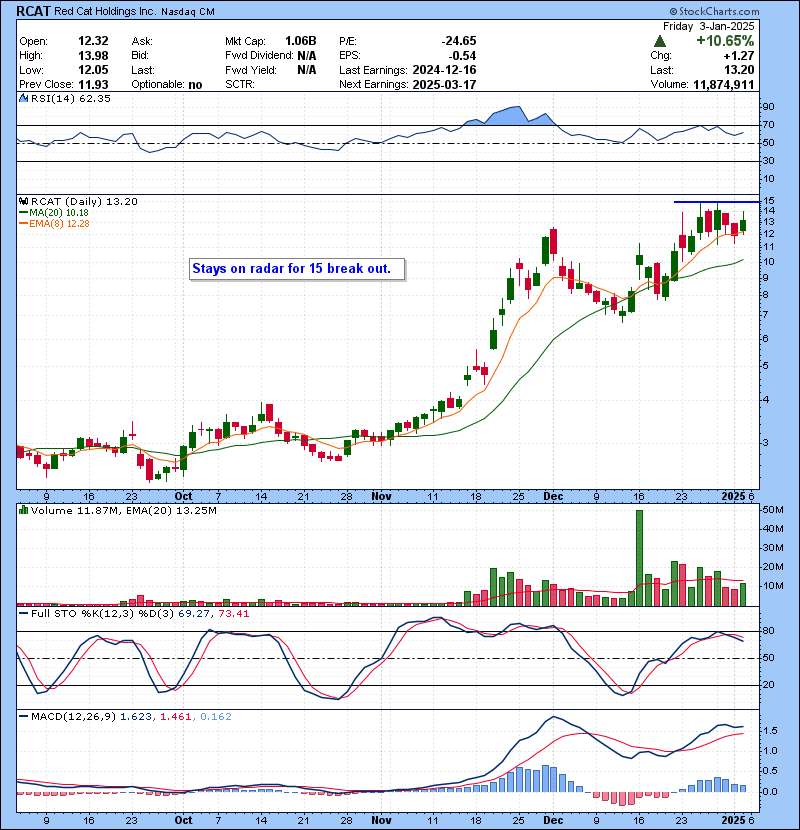Select the RCAT ticker symbol in header
This screenshot has width=800, height=830.
tap(33, 11)
